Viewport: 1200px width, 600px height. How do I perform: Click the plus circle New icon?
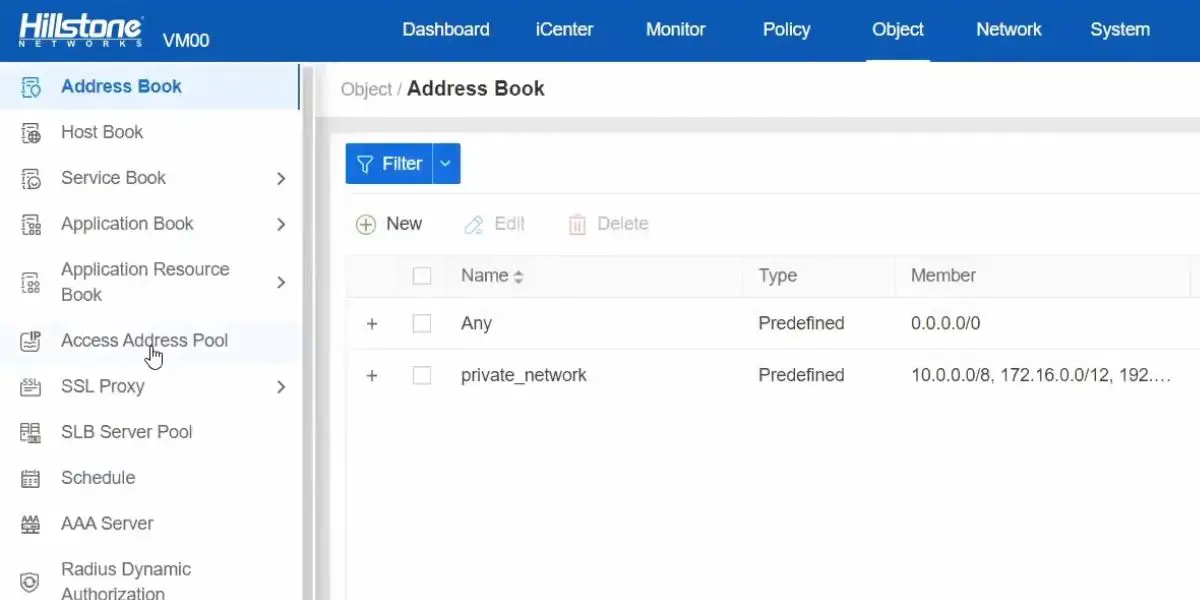[366, 225]
